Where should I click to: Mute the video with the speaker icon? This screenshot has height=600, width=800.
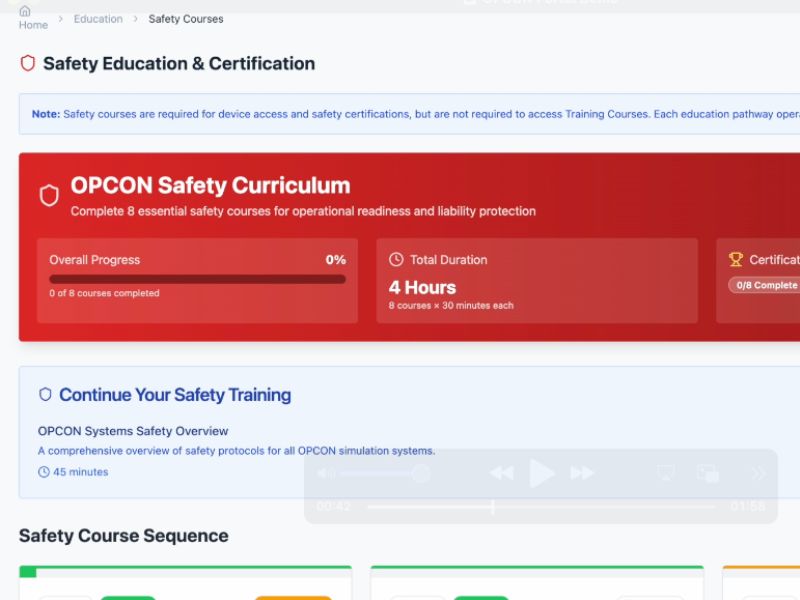tap(326, 473)
